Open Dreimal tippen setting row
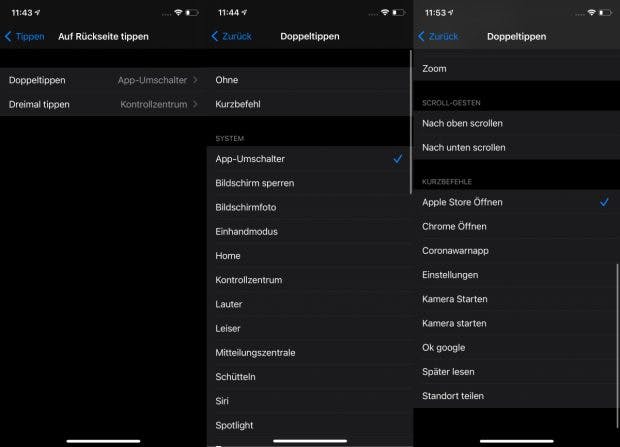The height and width of the screenshot is (447, 620). click(103, 104)
